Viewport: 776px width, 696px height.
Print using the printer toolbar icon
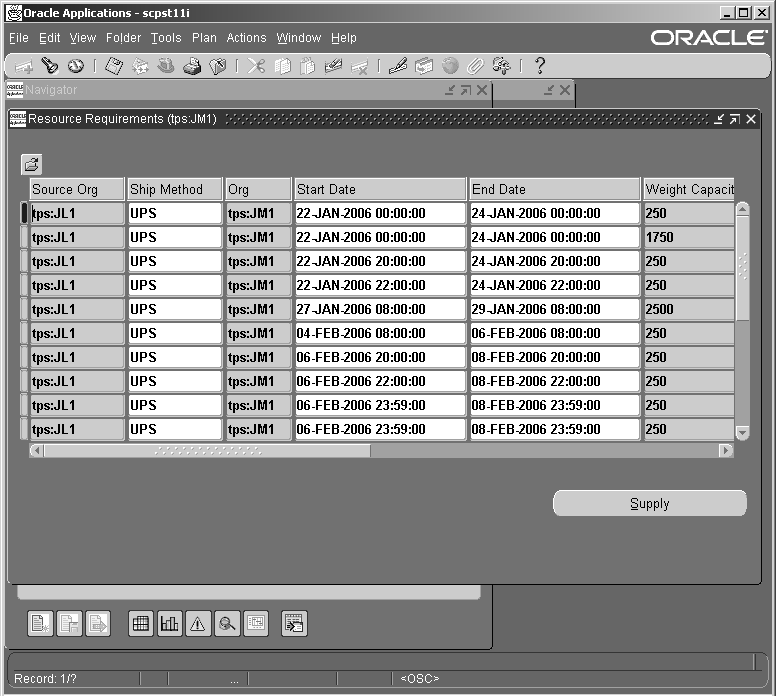192,66
